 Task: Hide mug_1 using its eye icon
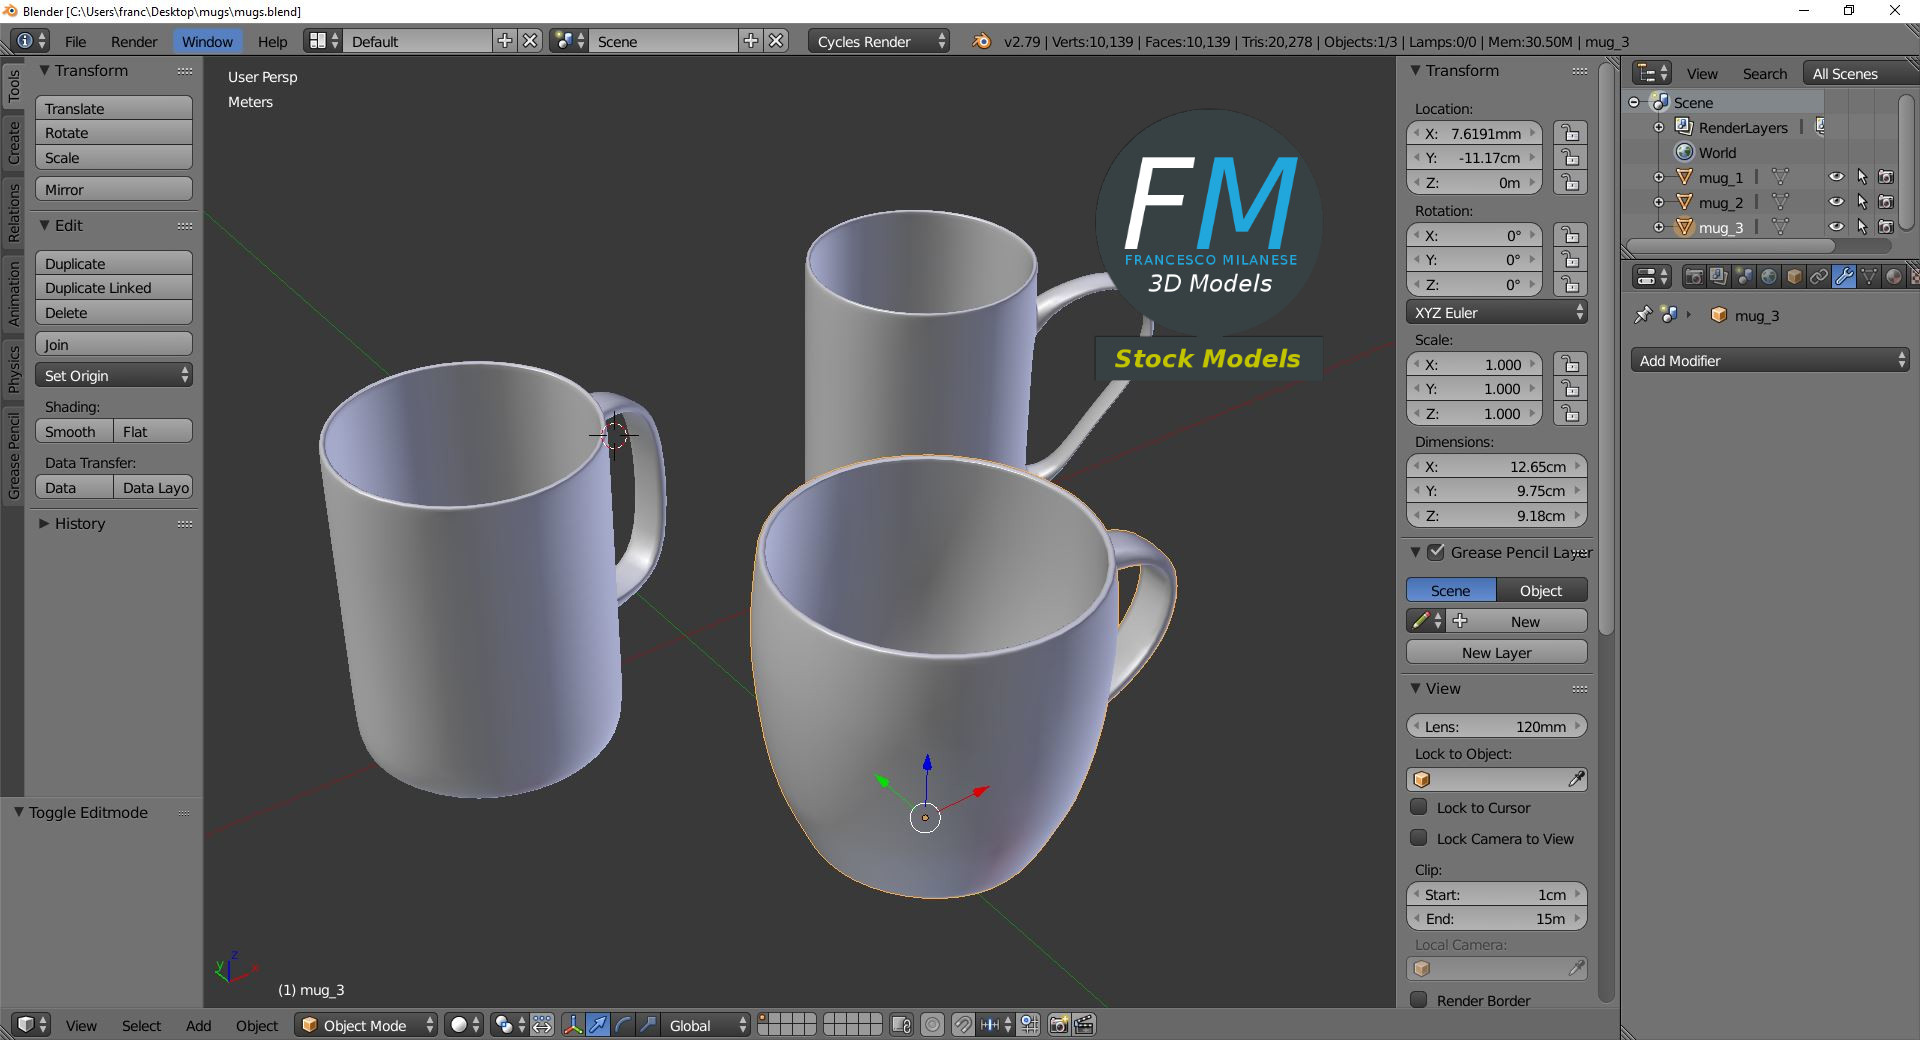[1836, 177]
